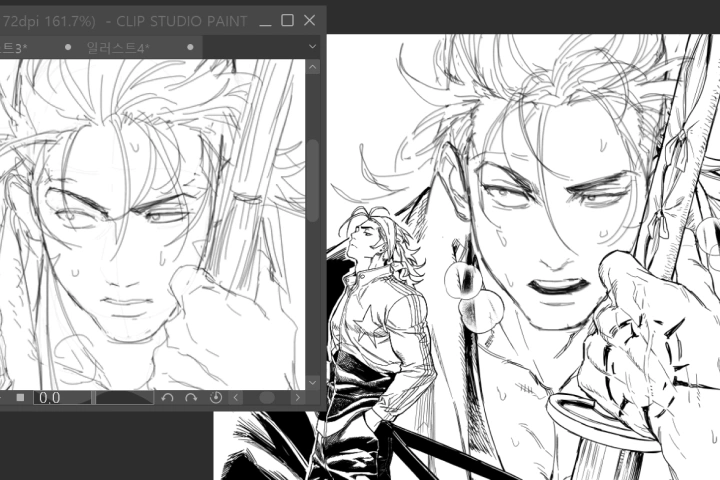Switch to the 일러스트4 canvas tab
This screenshot has width=720, height=480.
tap(118, 47)
